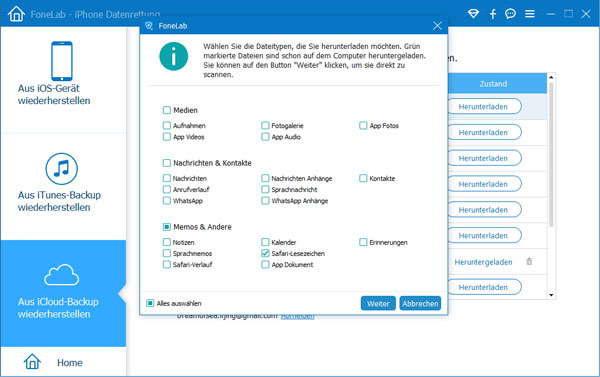Check the Sprachmemos checkbox
The image size is (600, 377).
pyautogui.click(x=167, y=253)
